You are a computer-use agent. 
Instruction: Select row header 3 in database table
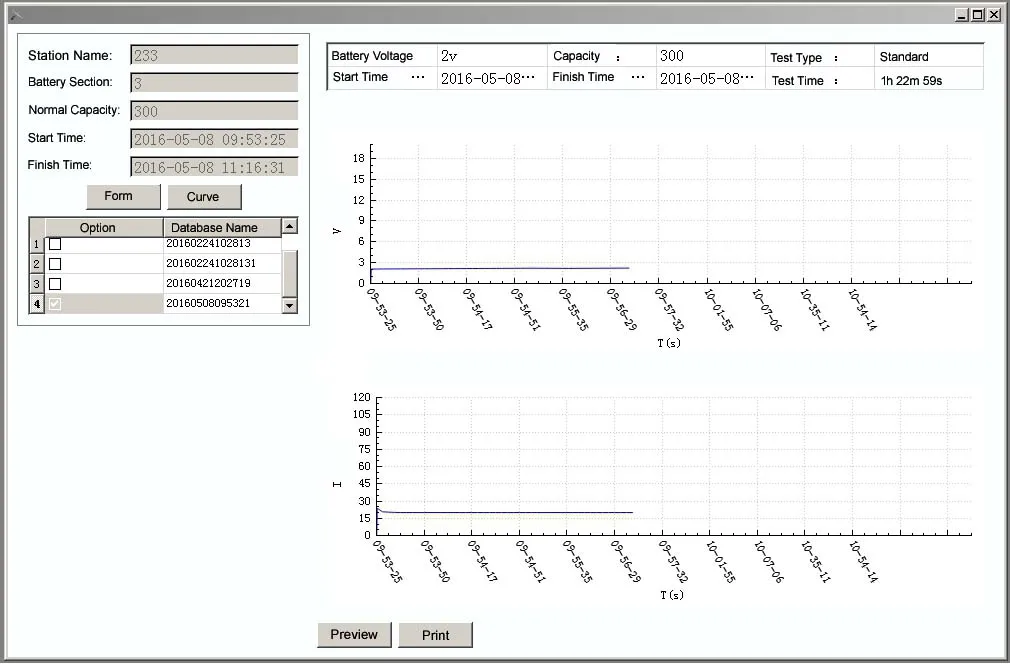(x=37, y=284)
